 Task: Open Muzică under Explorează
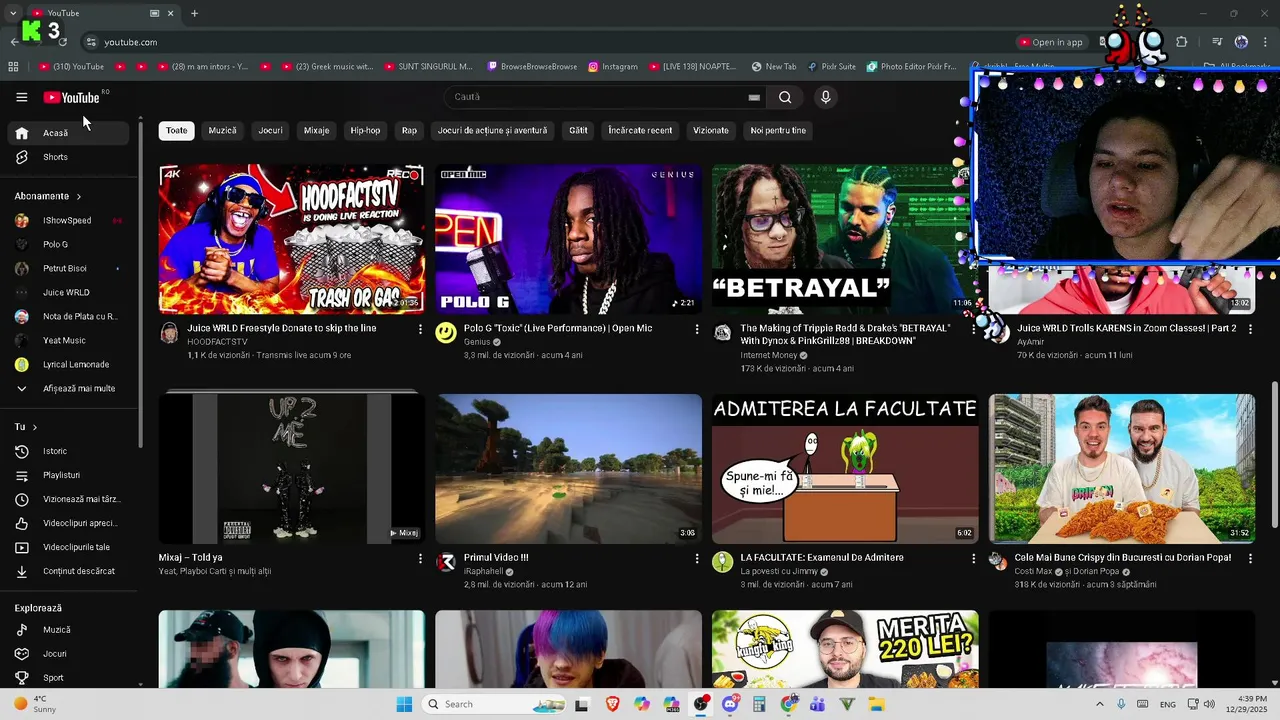[70, 630]
